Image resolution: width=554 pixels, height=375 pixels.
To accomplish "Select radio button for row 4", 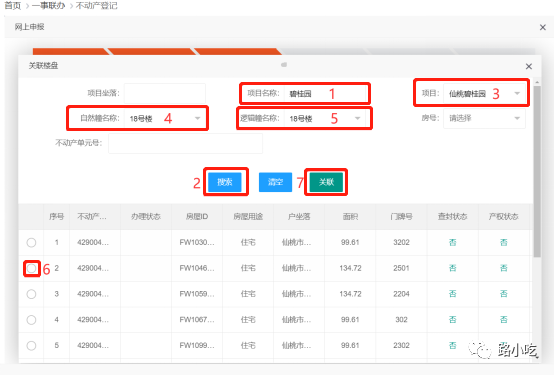I will [x=31, y=320].
